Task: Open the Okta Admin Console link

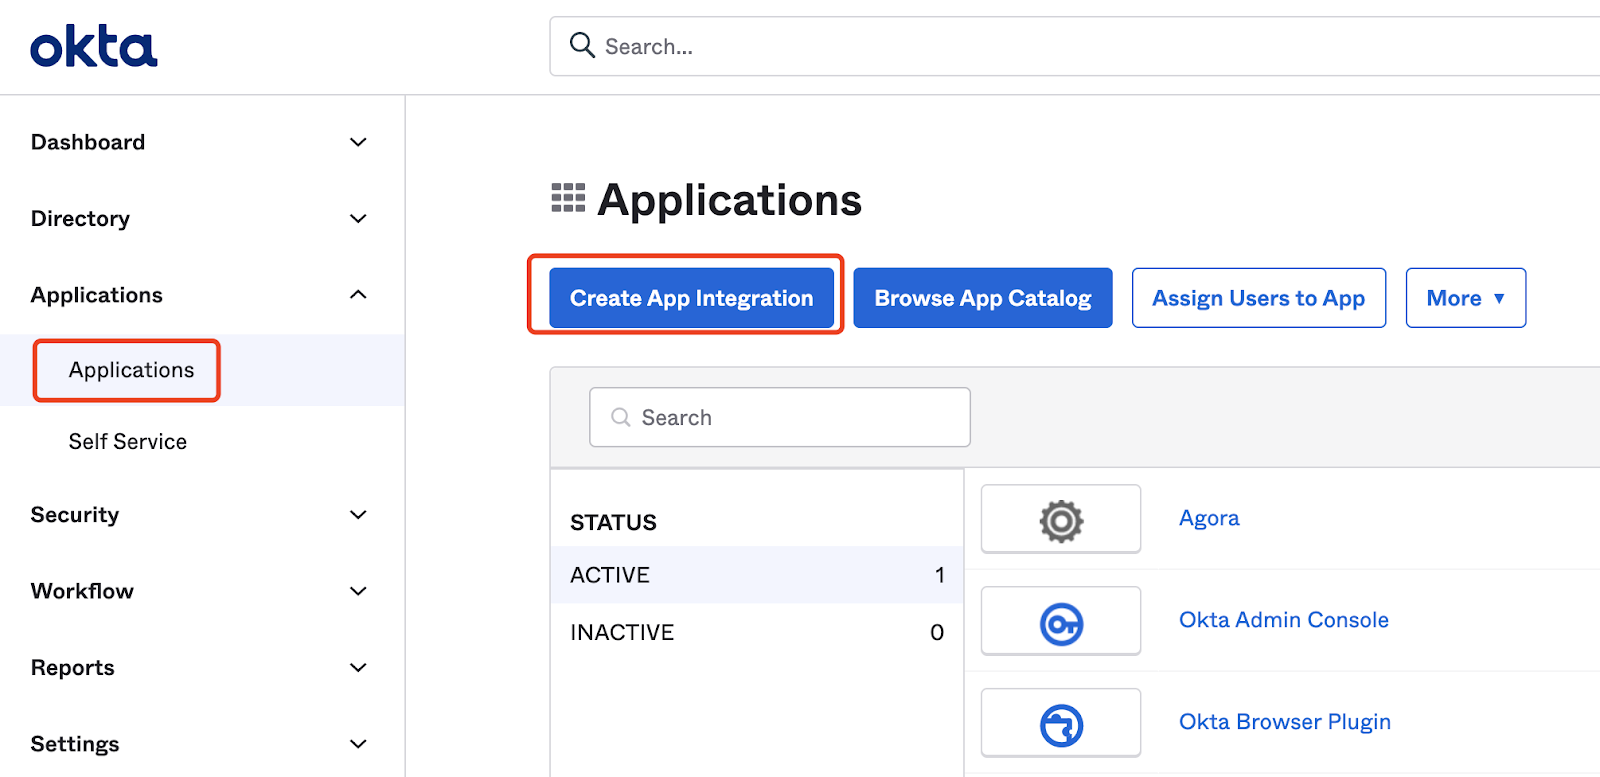Action: [1284, 620]
